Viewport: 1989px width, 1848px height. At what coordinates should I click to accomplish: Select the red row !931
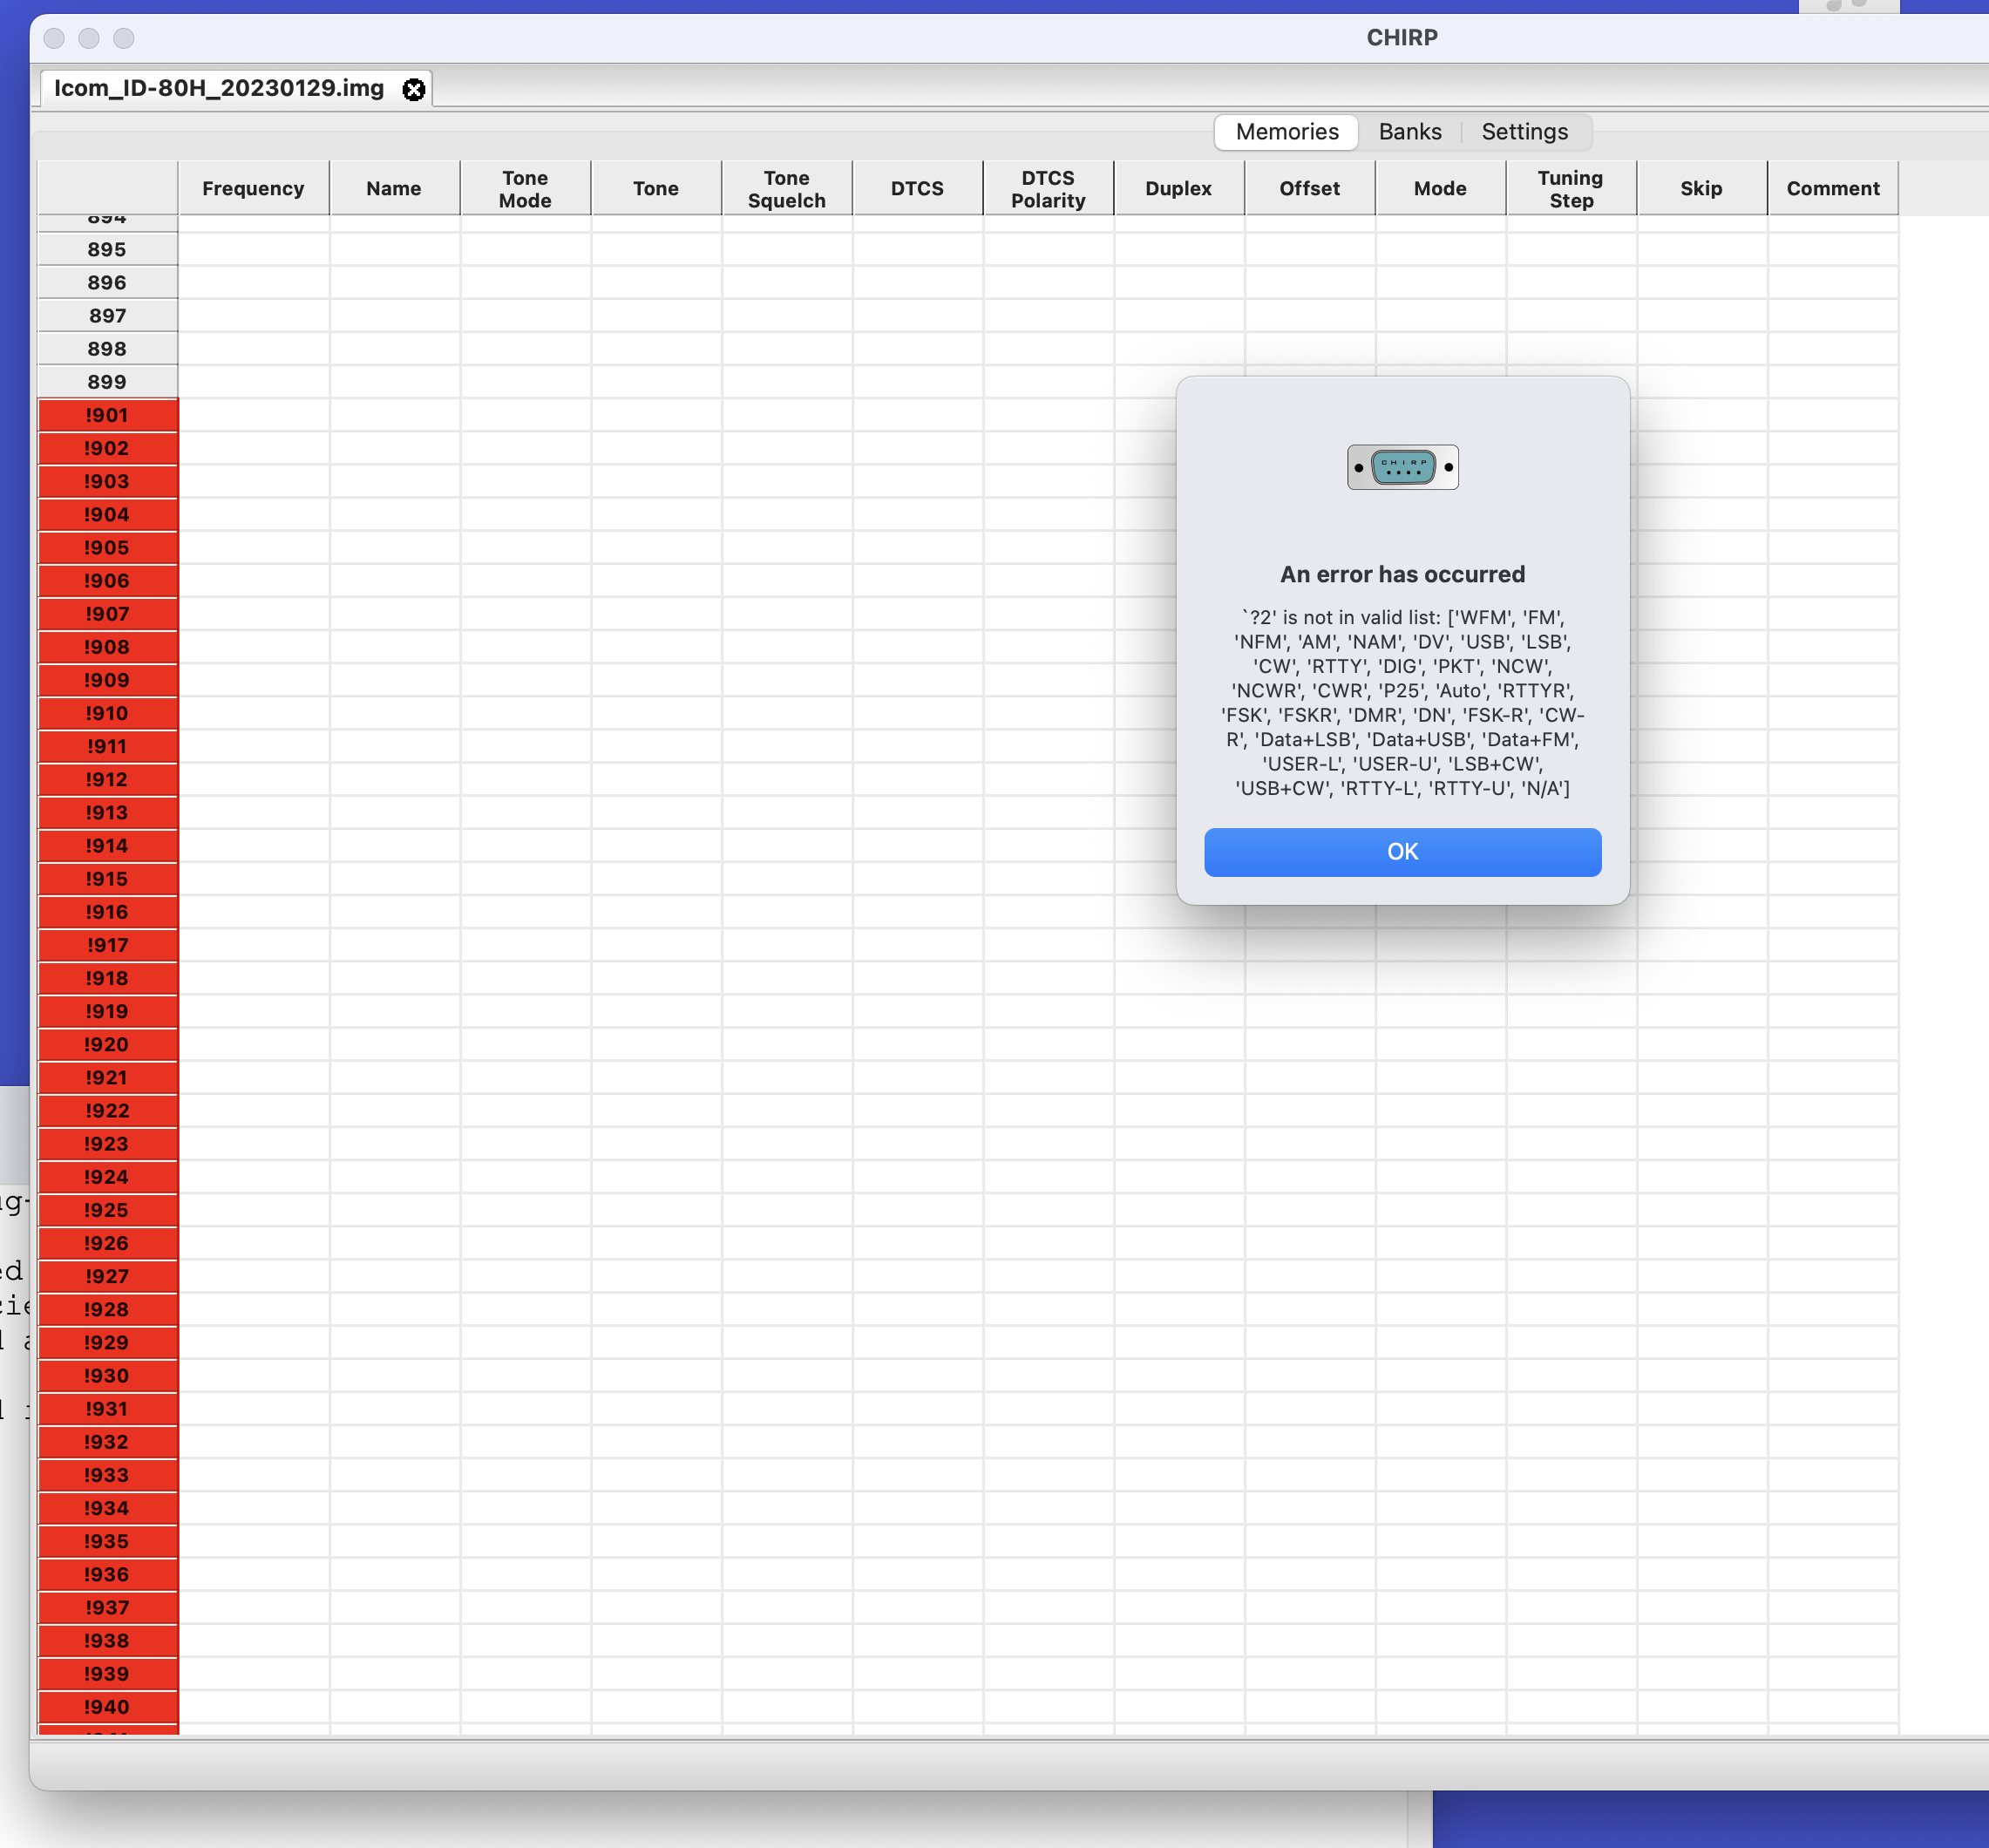pos(107,1408)
